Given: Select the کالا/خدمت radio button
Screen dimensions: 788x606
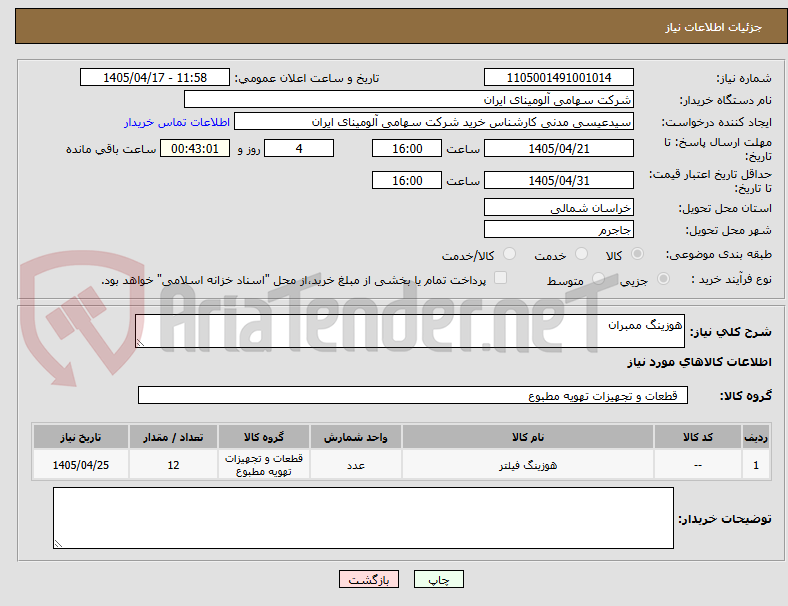Looking at the screenshot, I should 509,254.
